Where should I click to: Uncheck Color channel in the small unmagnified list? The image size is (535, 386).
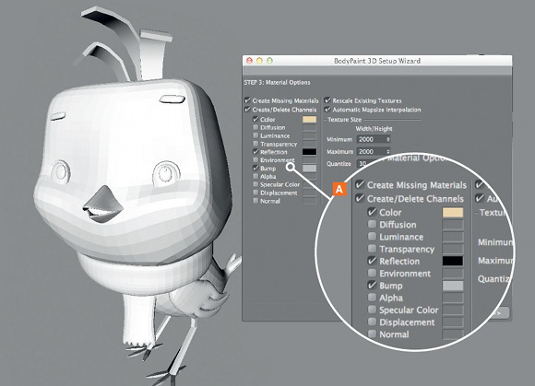255,119
